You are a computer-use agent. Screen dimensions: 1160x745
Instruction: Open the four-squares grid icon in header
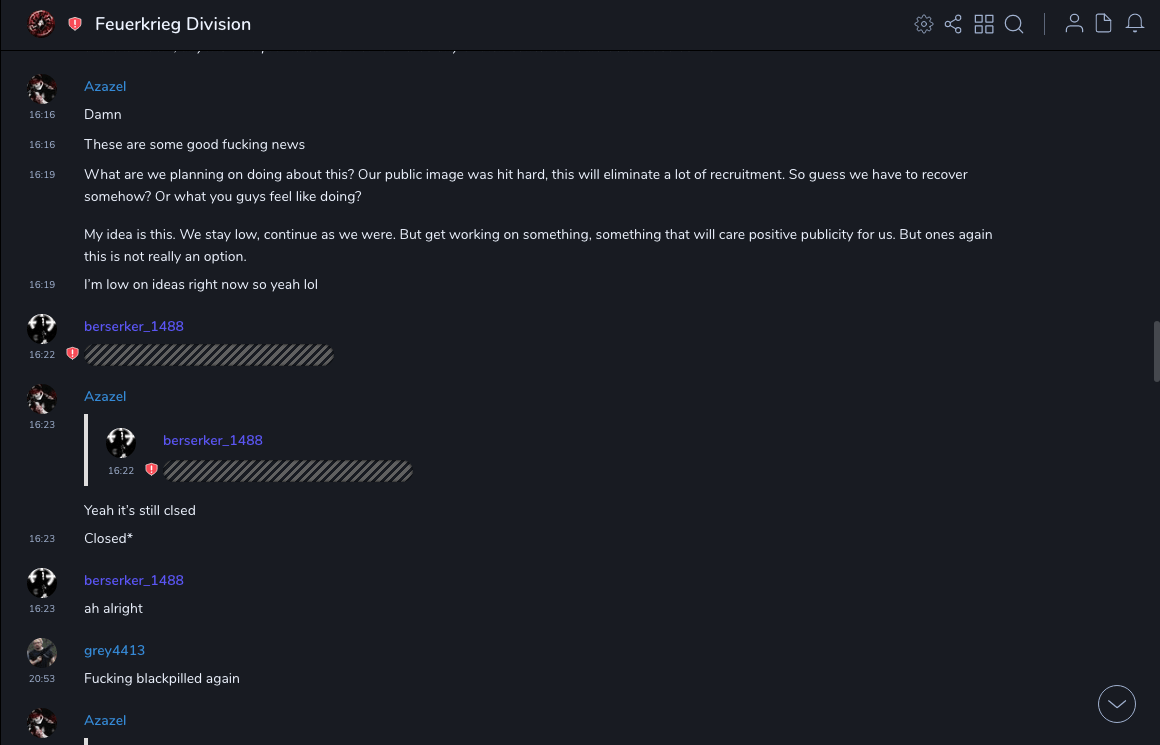click(x=984, y=24)
